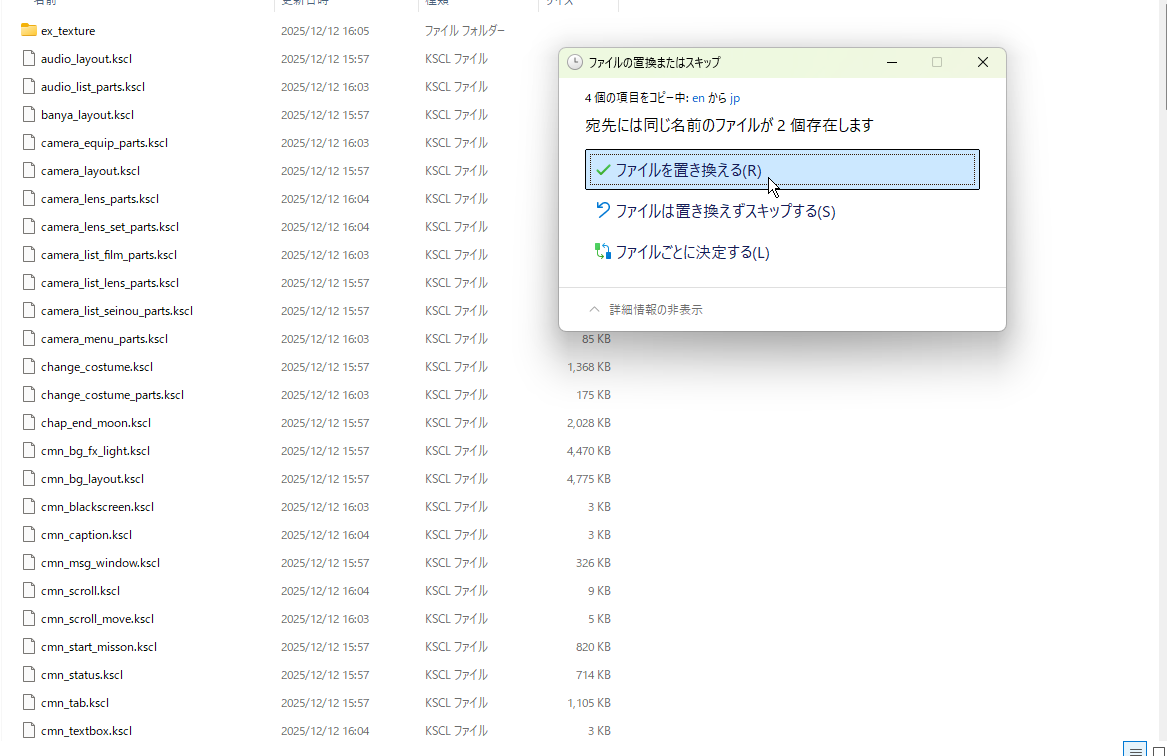Click the cmn_textbox.kscl file icon
This screenshot has width=1167, height=756.
29,731
